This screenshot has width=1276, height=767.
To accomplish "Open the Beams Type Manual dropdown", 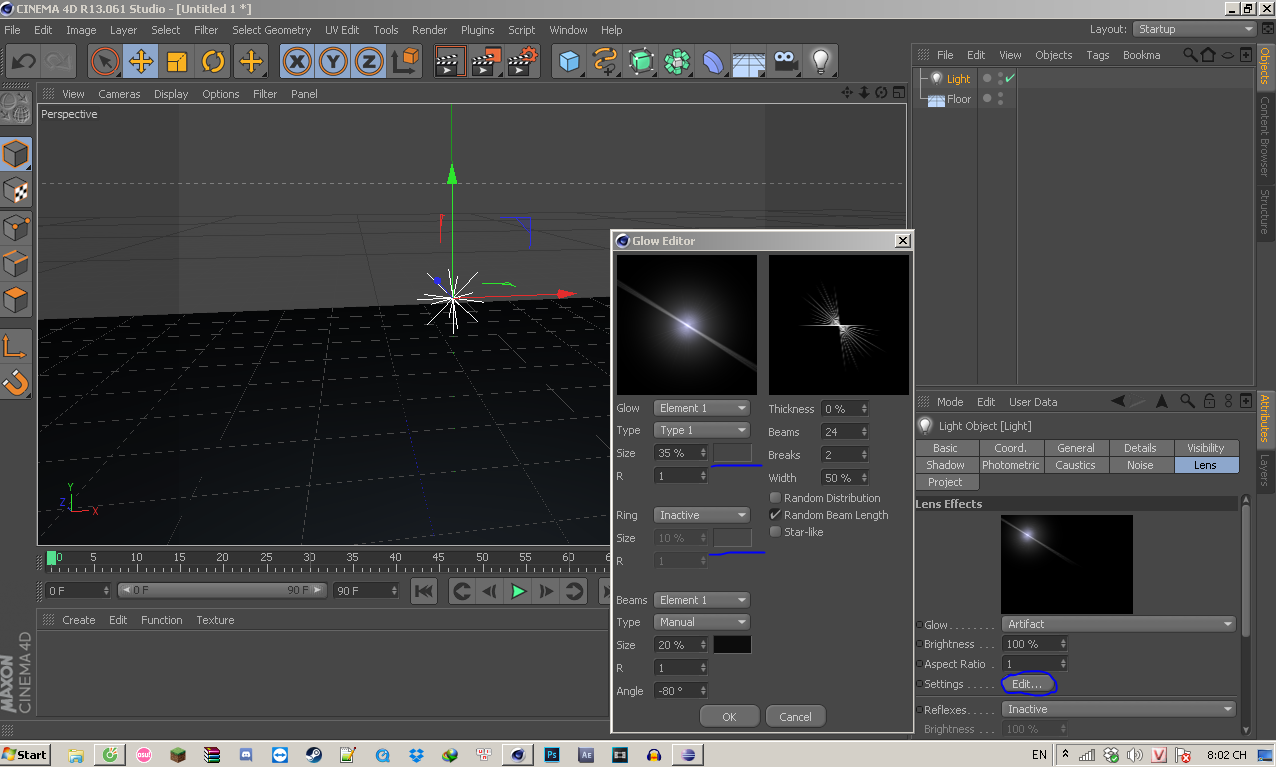I will pos(701,622).
